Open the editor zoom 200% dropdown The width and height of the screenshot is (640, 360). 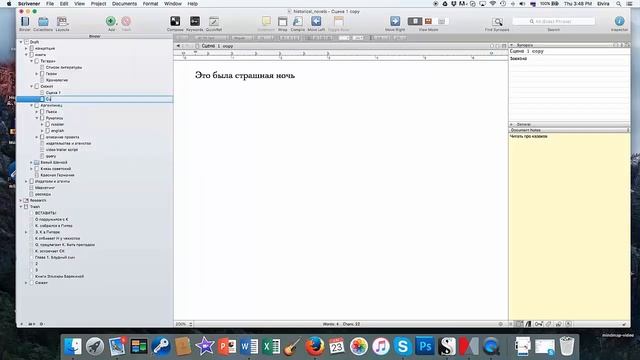coord(184,324)
